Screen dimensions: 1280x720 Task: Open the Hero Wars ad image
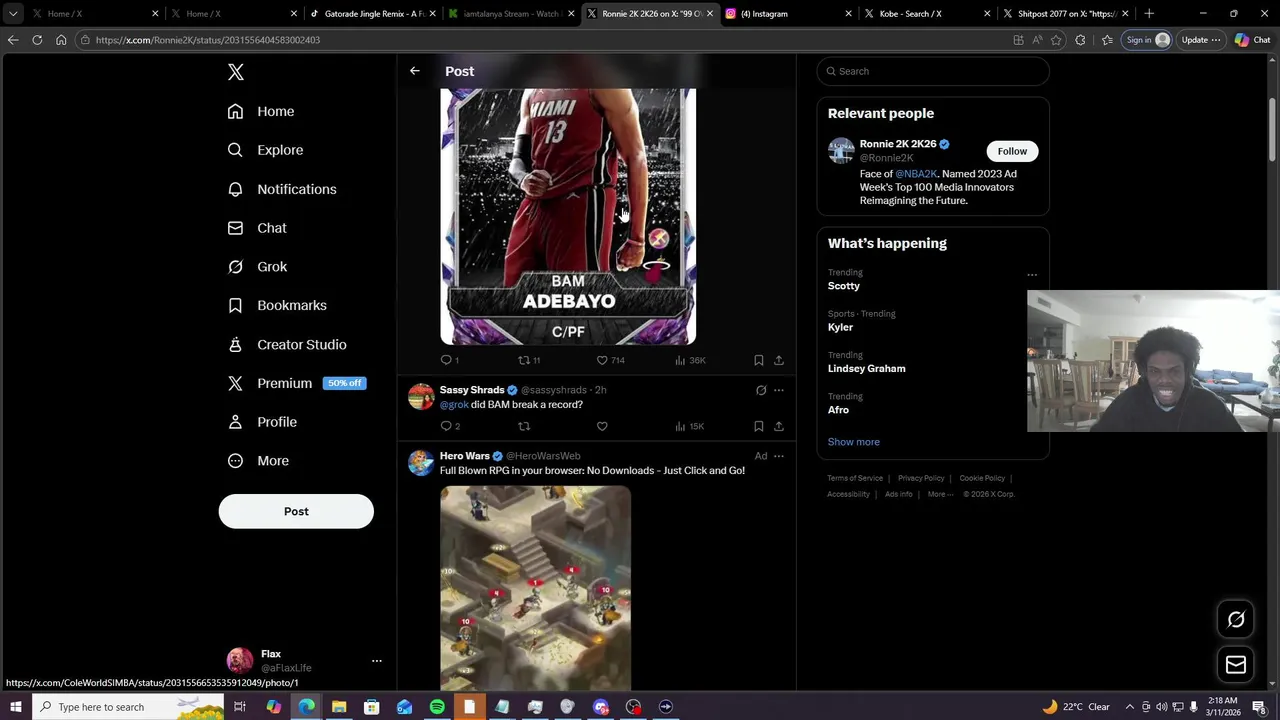[x=536, y=589]
